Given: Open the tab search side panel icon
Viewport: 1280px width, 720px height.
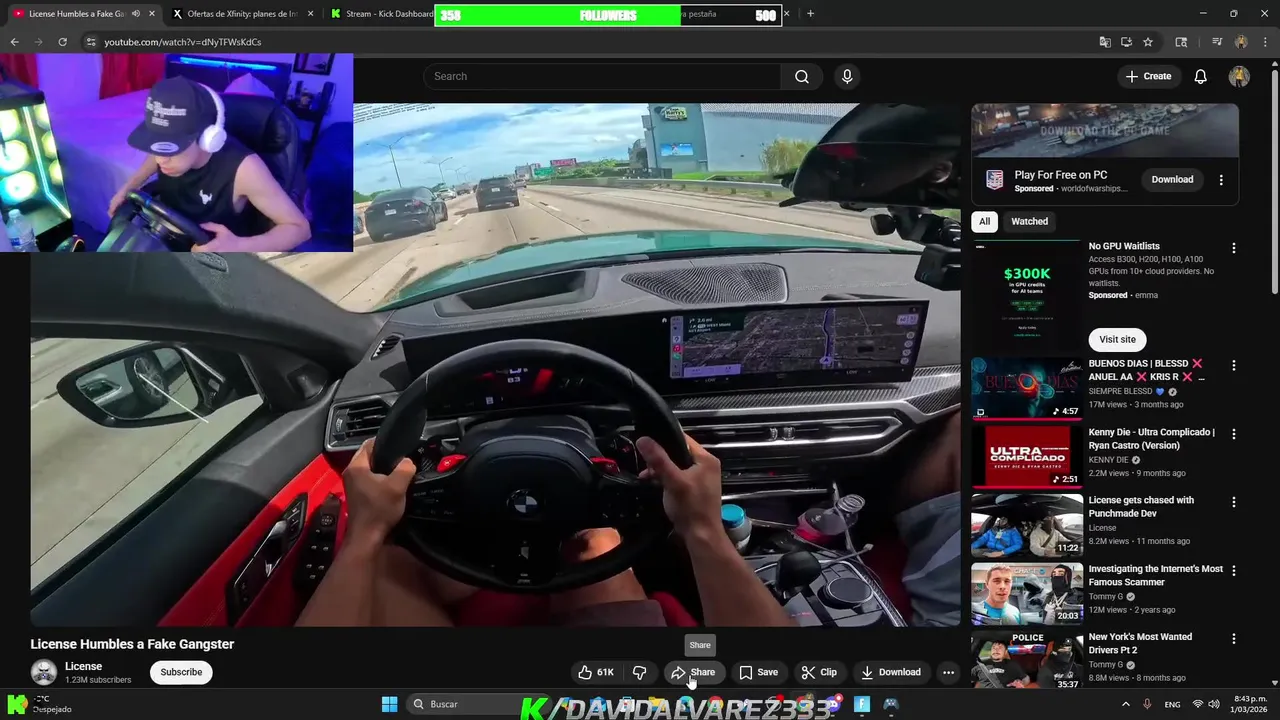Looking at the screenshot, I should coord(1181,42).
